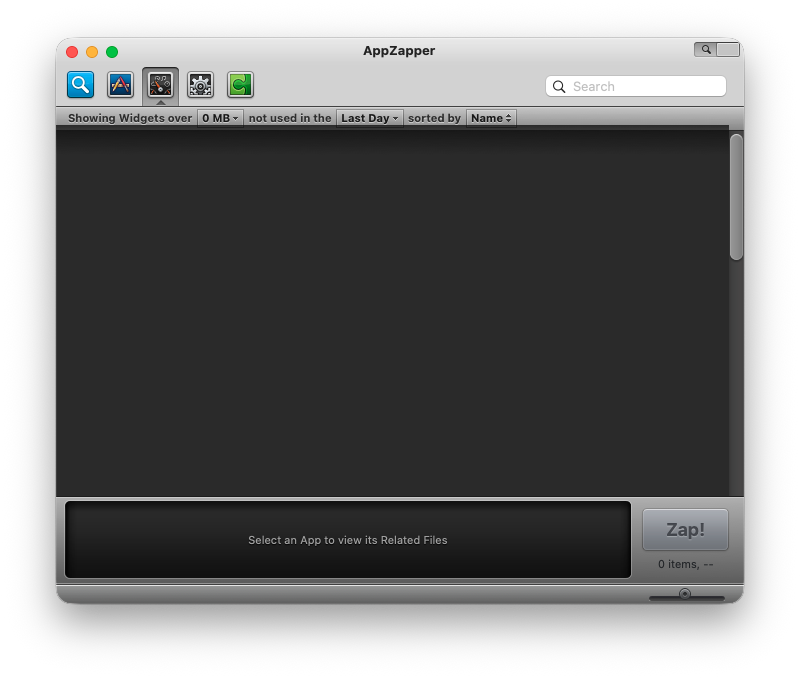Click magnifier icon inside Search field

pyautogui.click(x=559, y=86)
